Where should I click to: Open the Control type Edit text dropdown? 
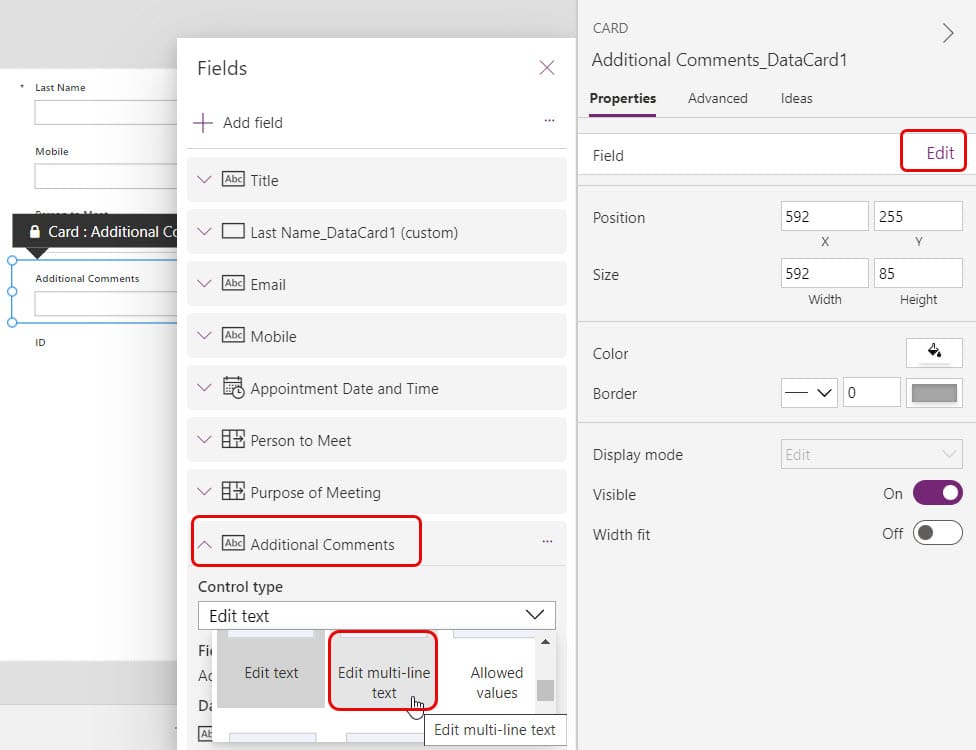tap(377, 616)
